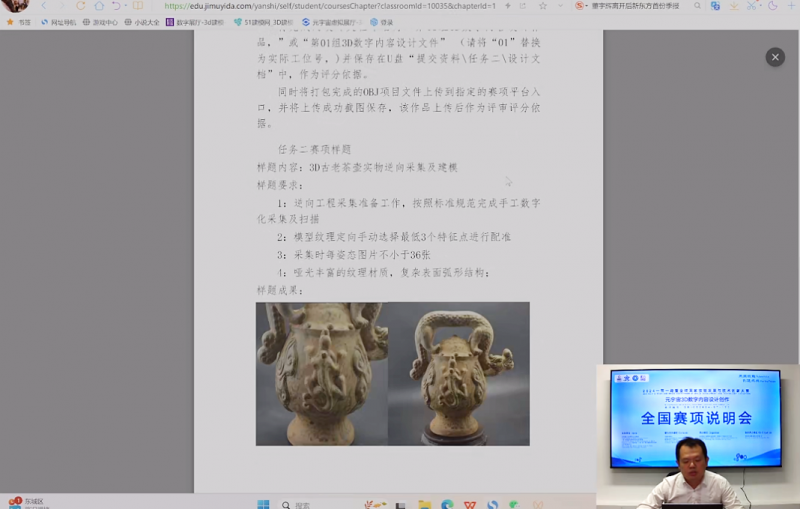Image resolution: width=800 pixels, height=509 pixels.
Task: Reload the page with the refresh icon
Action: point(80,6)
